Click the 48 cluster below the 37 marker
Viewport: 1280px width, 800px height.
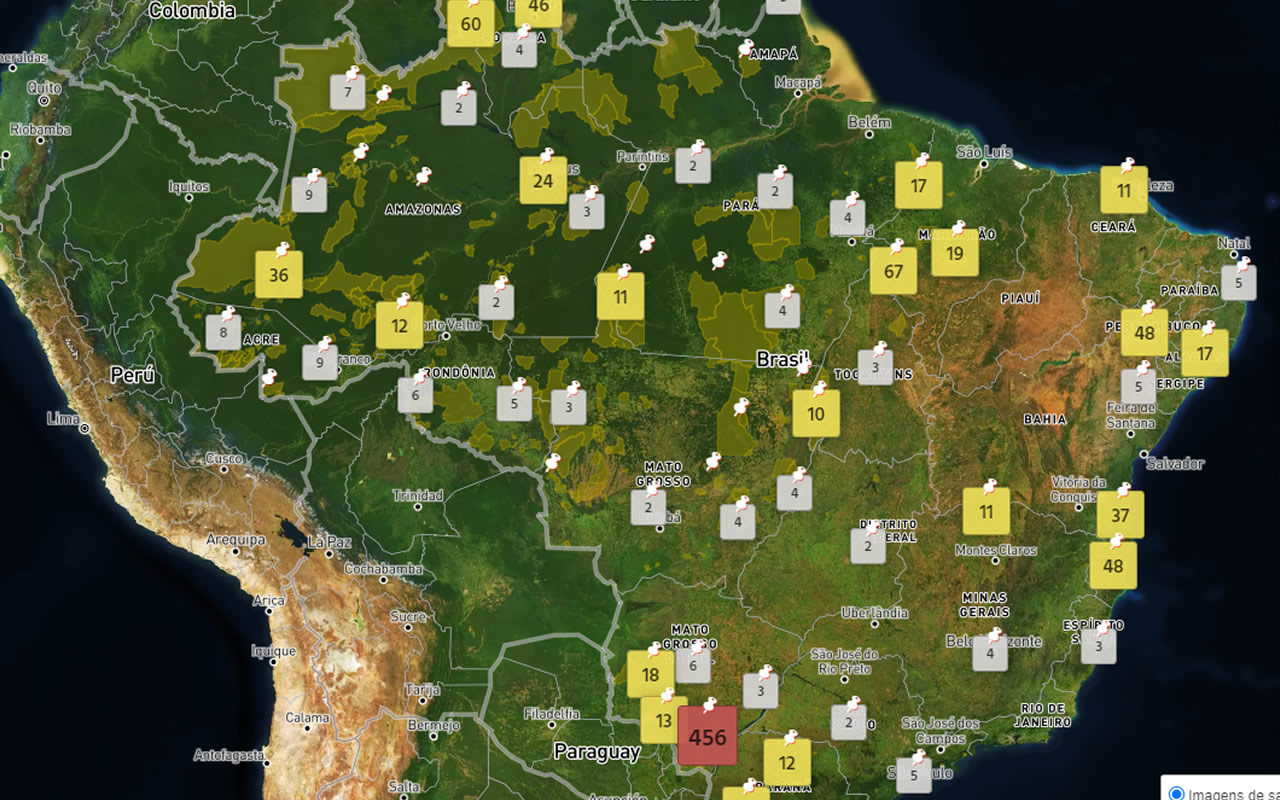[x=1113, y=565]
